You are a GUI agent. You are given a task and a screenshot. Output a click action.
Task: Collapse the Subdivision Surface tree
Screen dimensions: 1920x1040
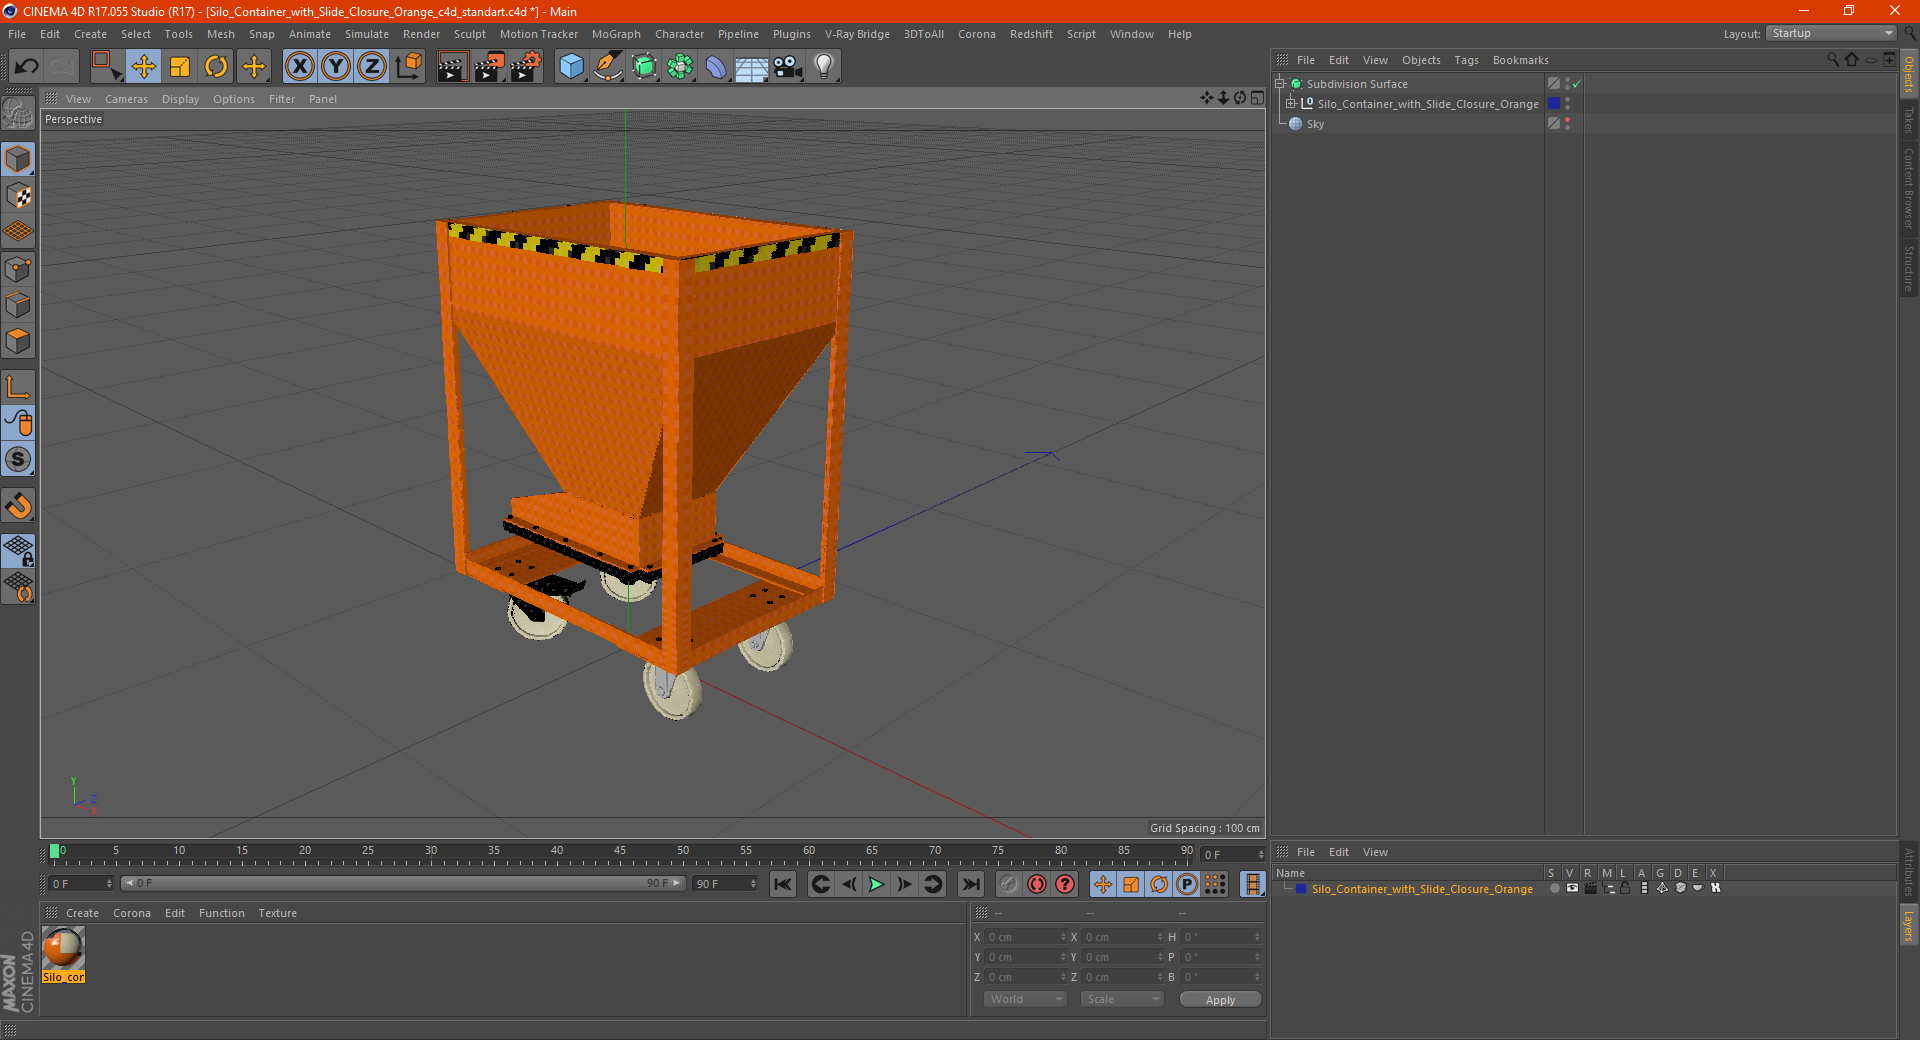tap(1280, 84)
